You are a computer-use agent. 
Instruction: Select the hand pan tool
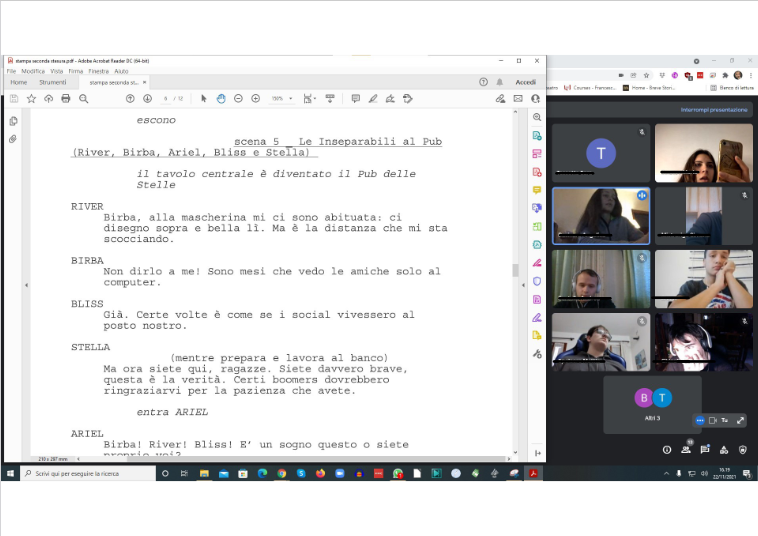click(221, 98)
